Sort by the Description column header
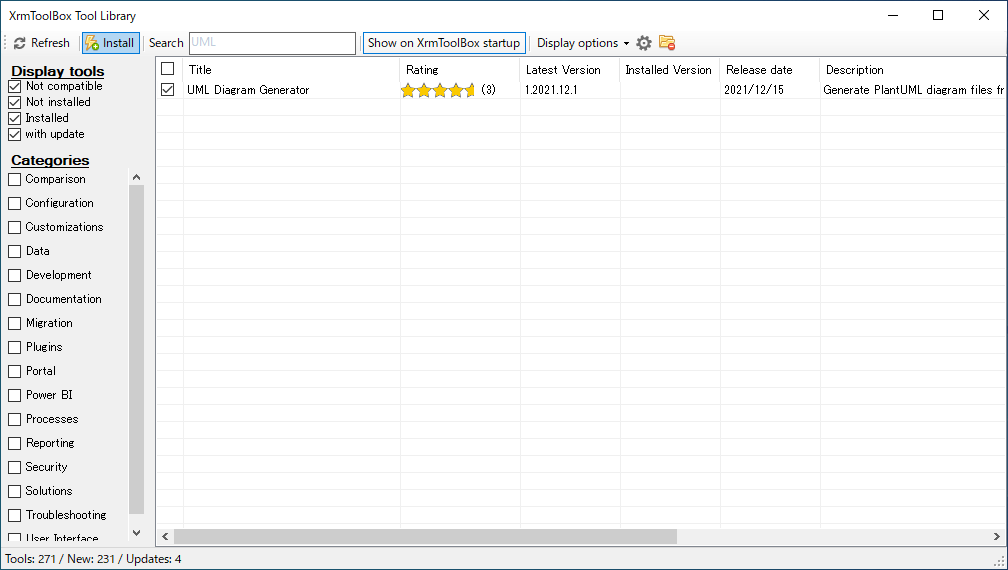 coord(913,69)
